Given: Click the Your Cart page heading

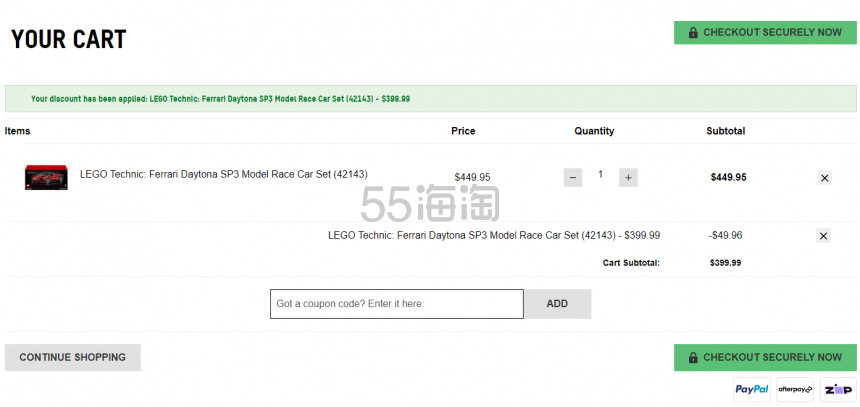Looking at the screenshot, I should pos(69,39).
